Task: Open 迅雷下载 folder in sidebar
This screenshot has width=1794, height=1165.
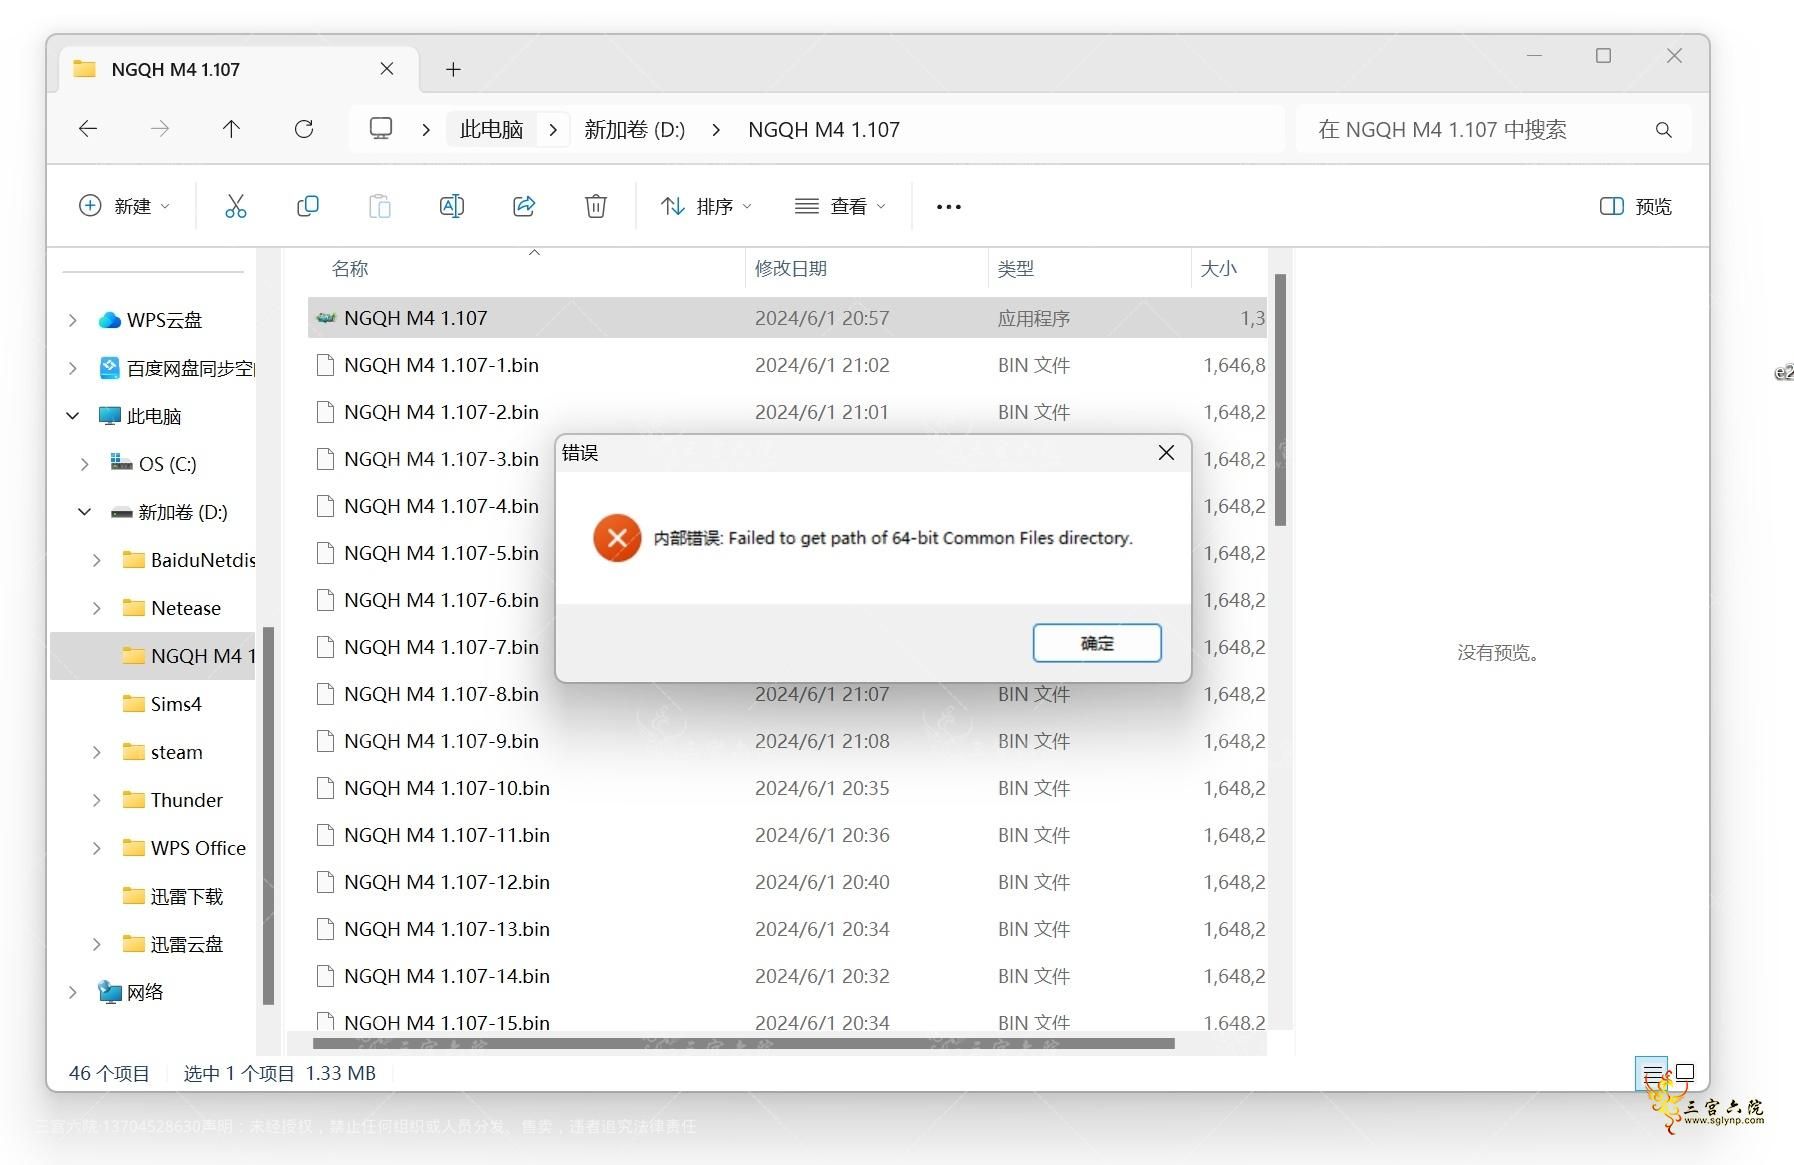Action: click(x=173, y=896)
